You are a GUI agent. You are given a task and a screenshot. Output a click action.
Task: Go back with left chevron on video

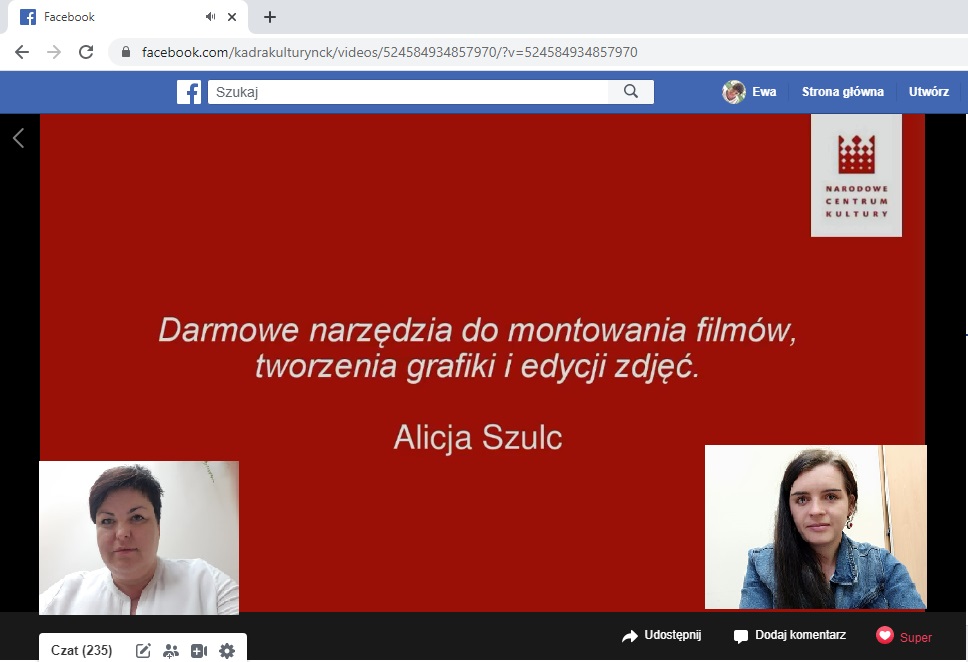coord(18,138)
